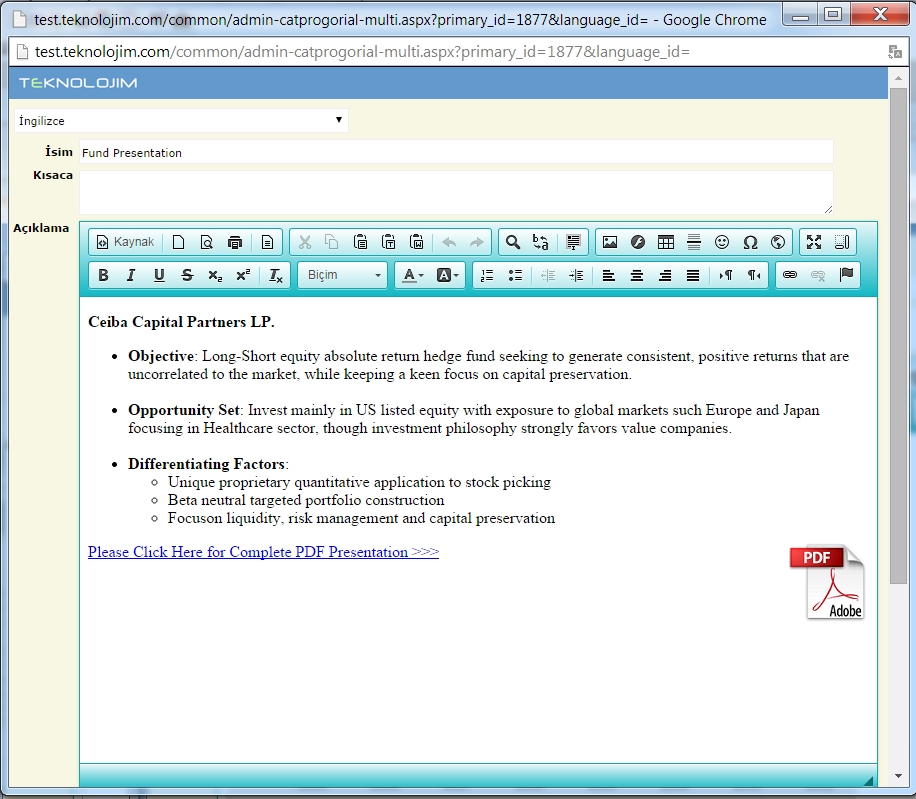Insert a numbered list

tap(487, 275)
